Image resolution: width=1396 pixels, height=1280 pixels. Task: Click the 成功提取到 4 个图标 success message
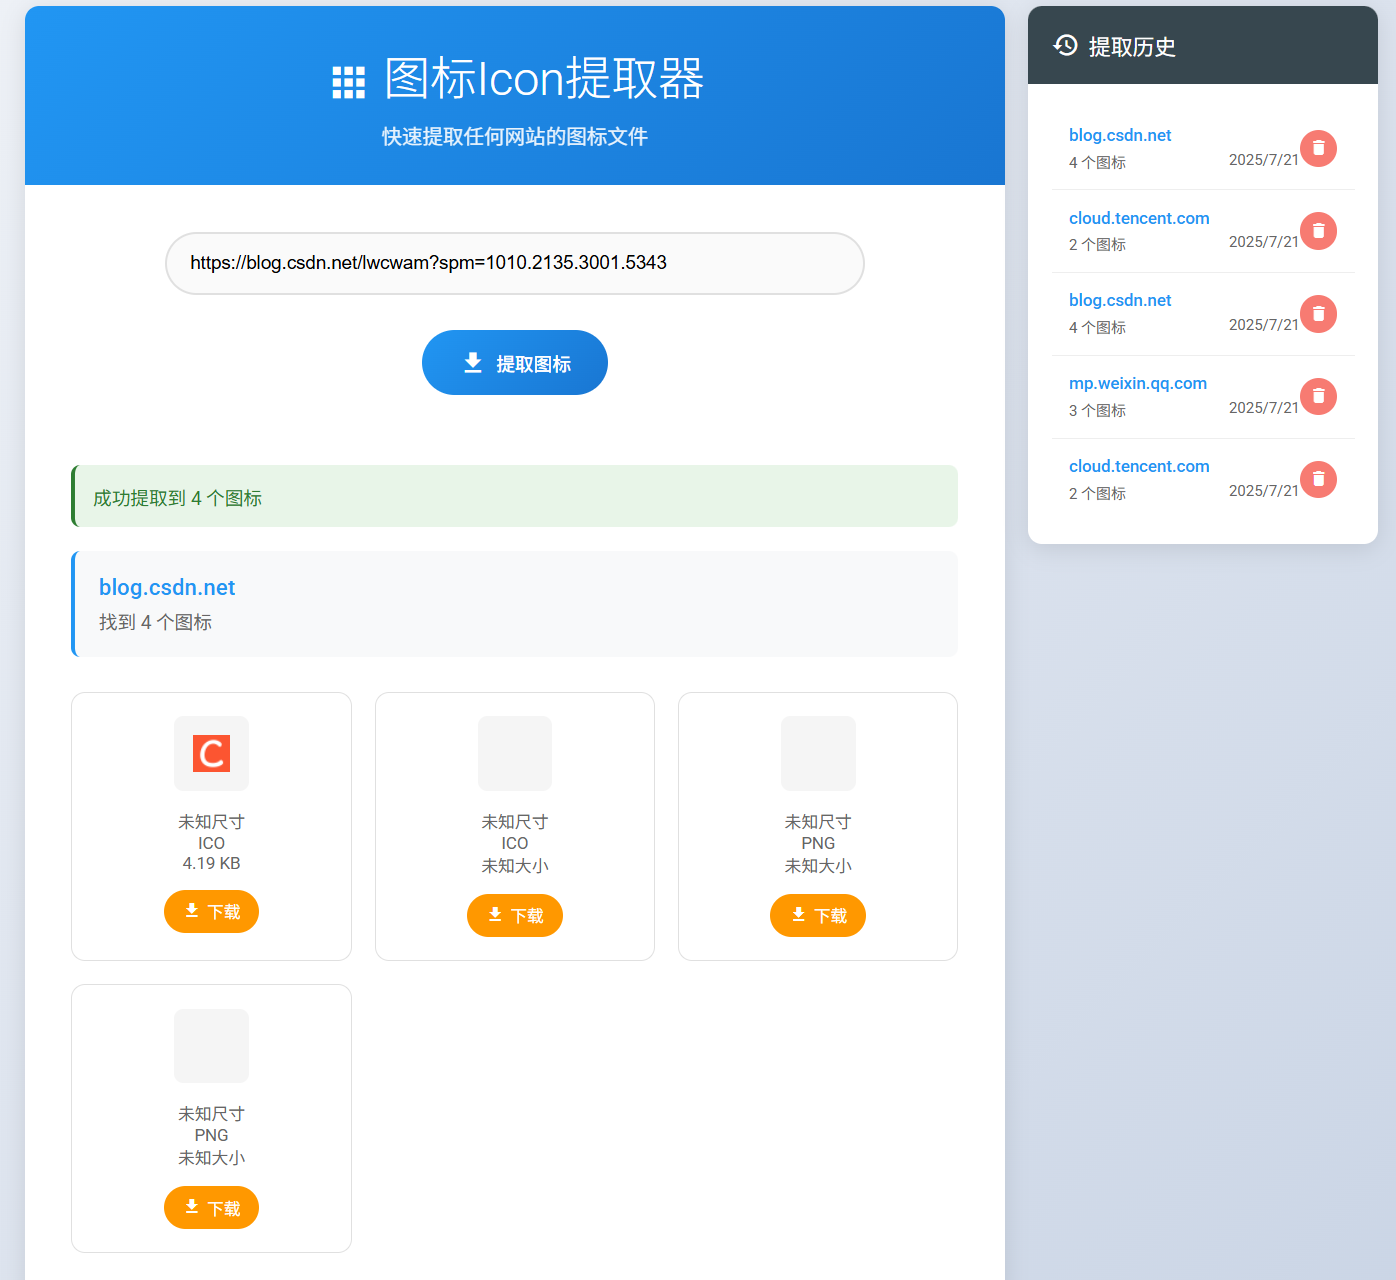click(x=515, y=496)
